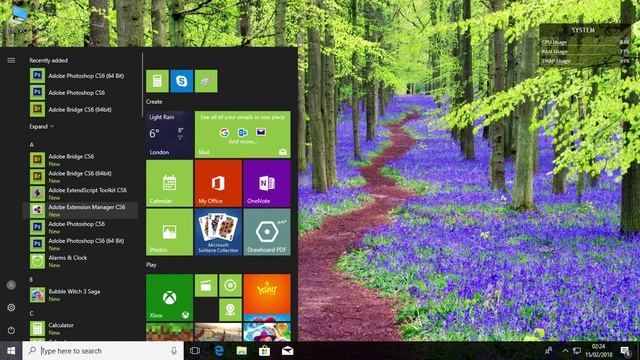Screen dimensions: 640x360
Task: Click the Power button icon
Action: [x=11, y=330]
